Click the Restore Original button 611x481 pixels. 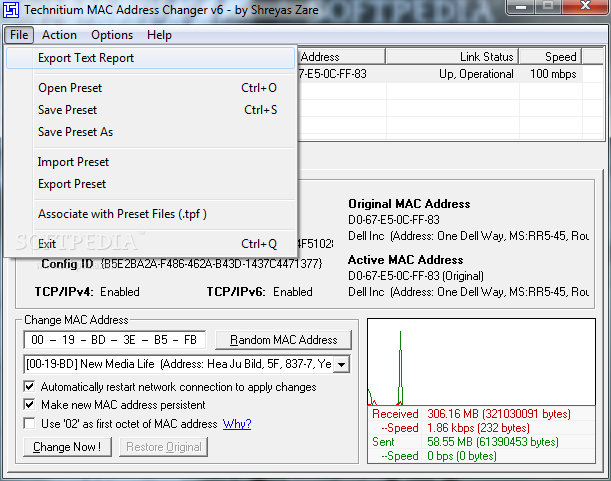coord(164,447)
